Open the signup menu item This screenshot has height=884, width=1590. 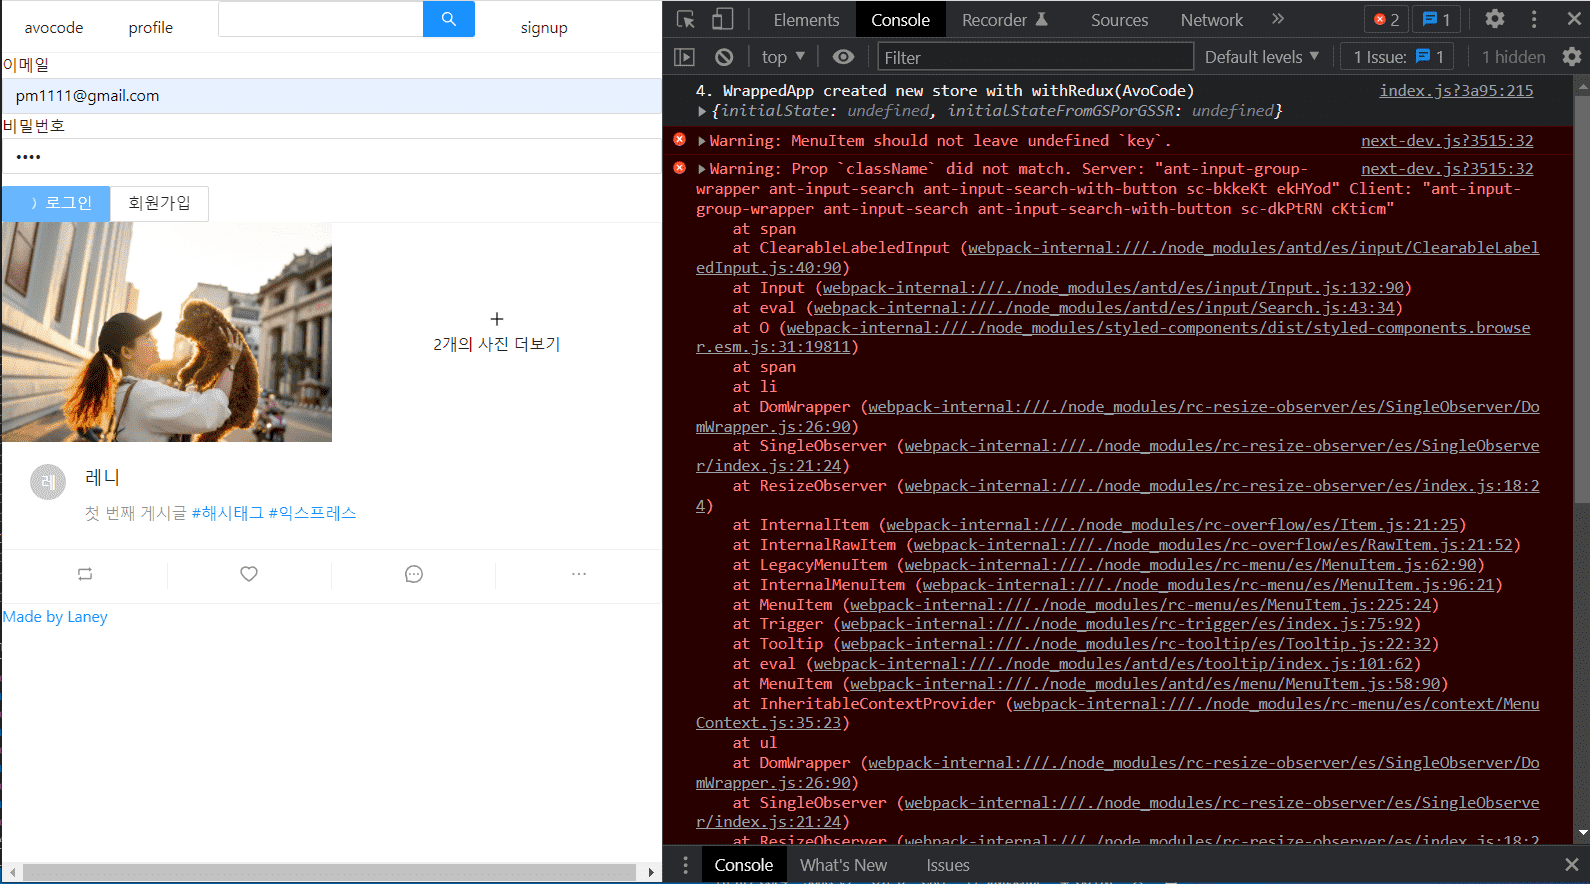click(x=544, y=28)
